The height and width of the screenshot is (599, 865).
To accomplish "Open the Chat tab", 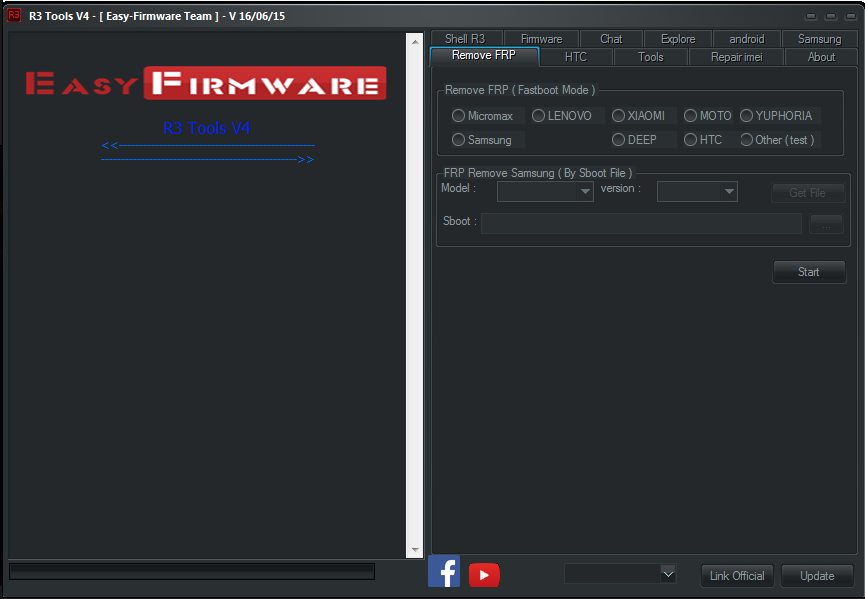I will coord(611,39).
